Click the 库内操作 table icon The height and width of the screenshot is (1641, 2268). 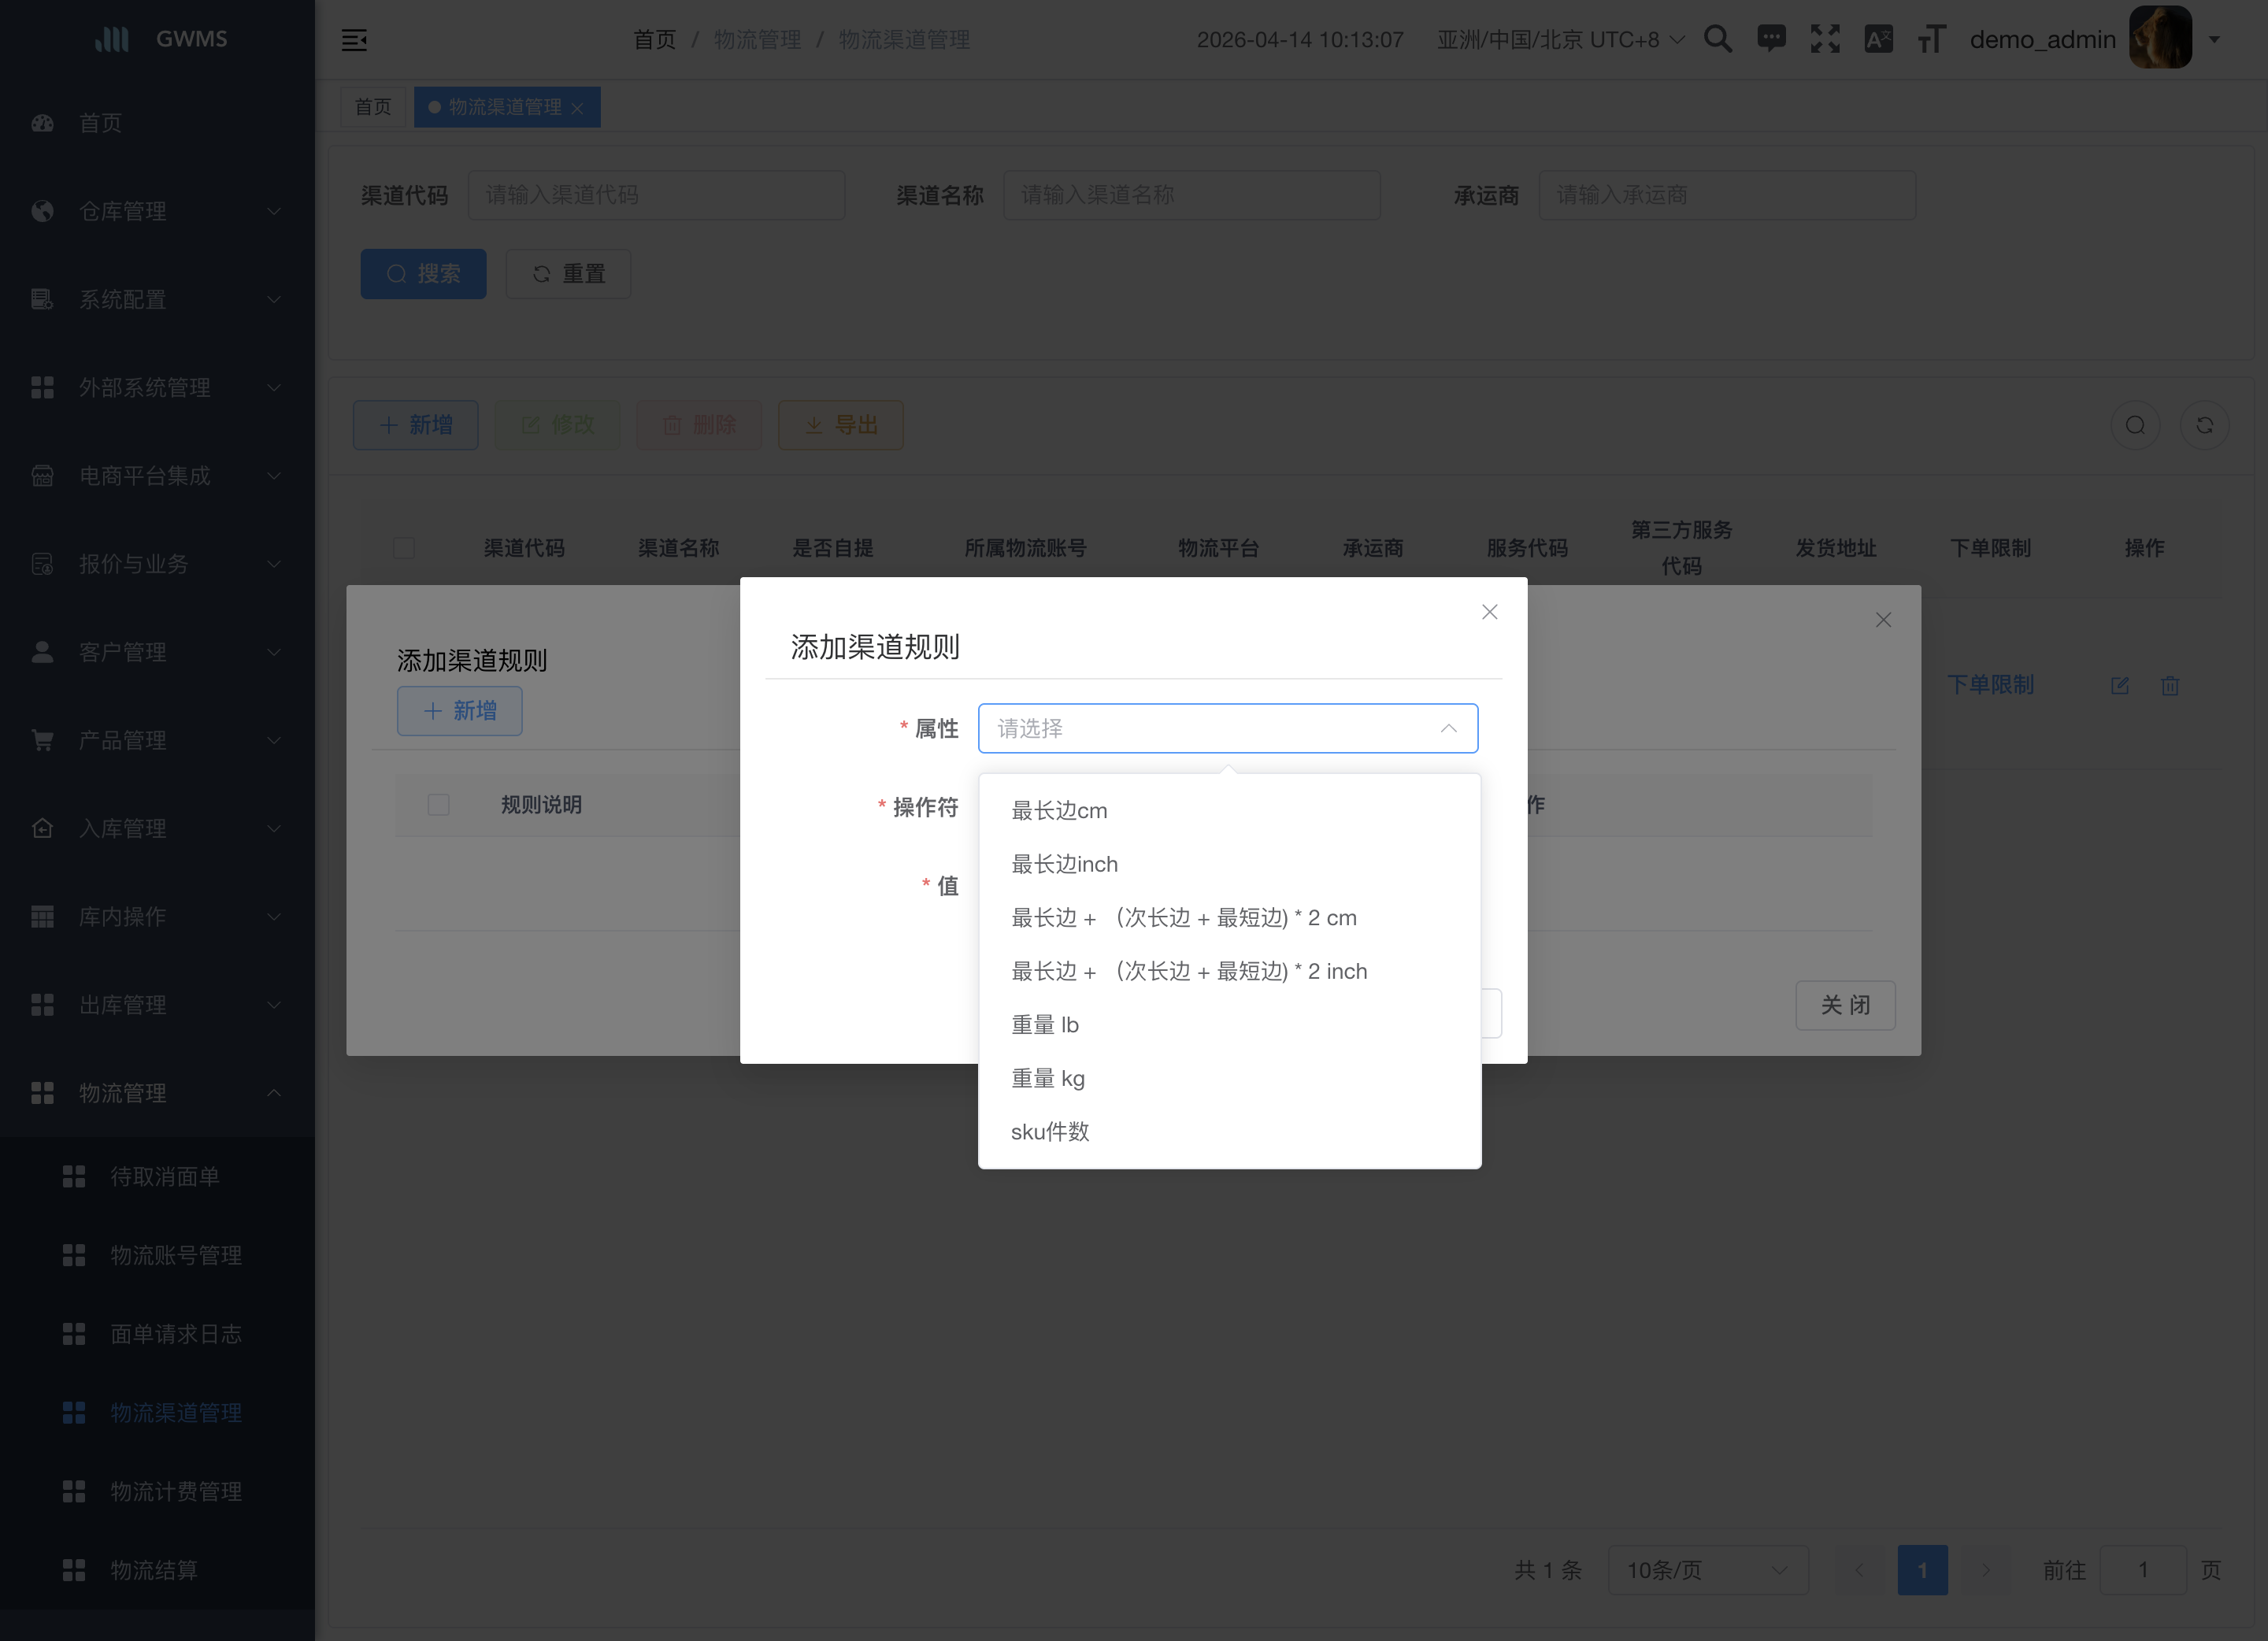click(x=42, y=916)
